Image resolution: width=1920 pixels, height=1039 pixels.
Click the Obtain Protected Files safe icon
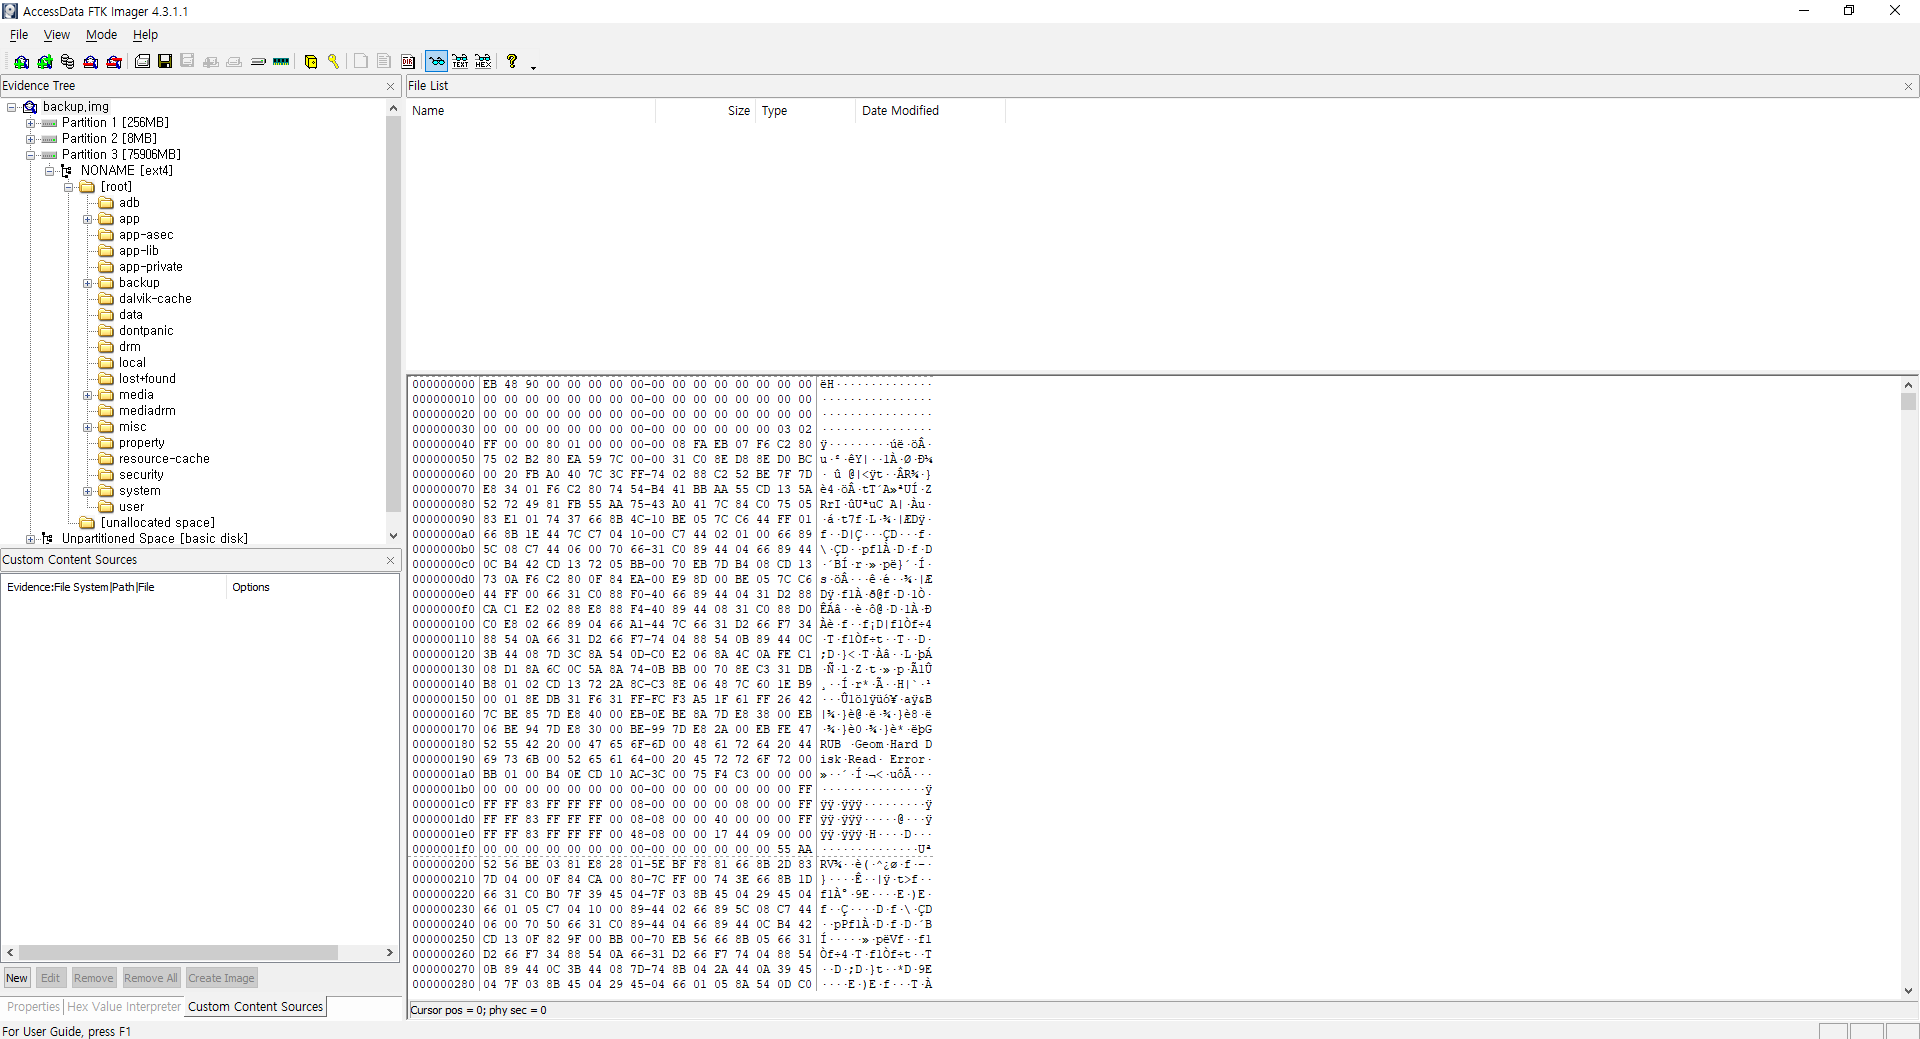click(x=311, y=62)
